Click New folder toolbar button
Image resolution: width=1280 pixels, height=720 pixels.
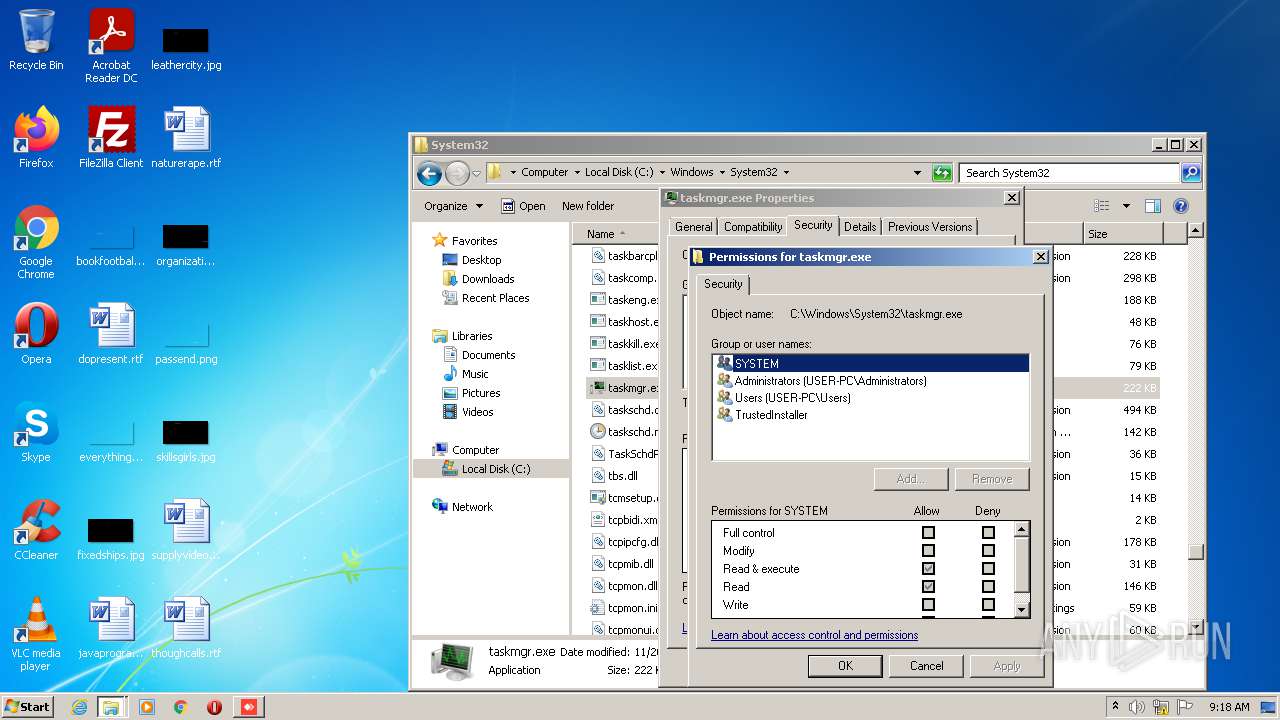point(588,206)
